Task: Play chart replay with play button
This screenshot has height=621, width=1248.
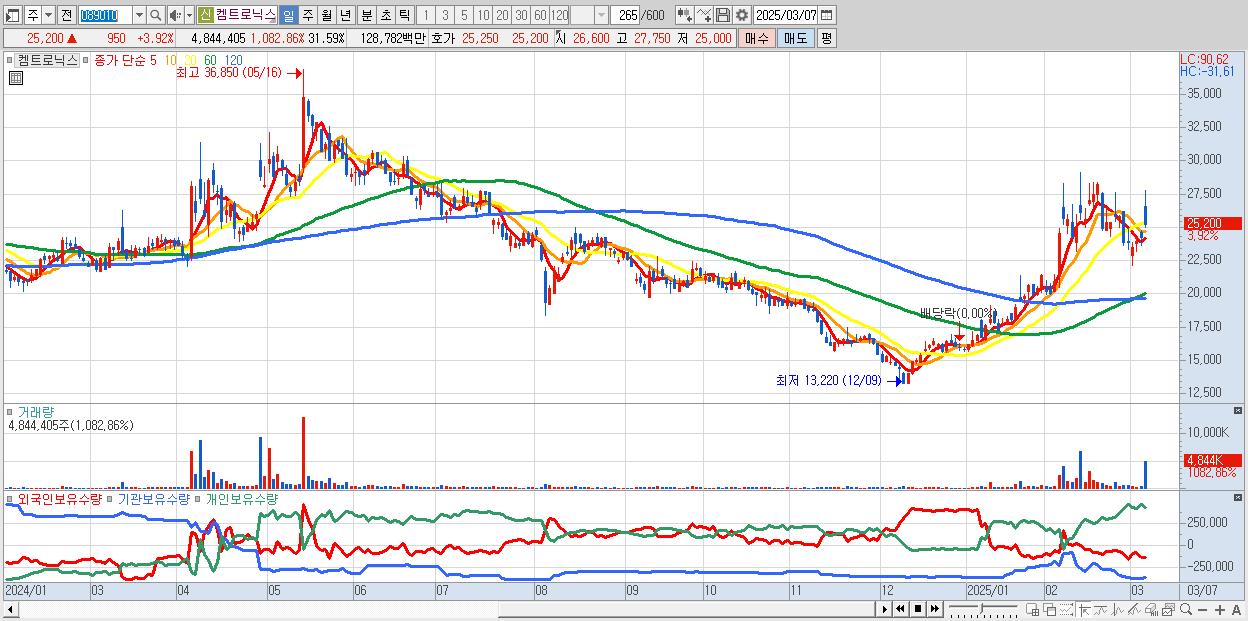Action: click(x=885, y=608)
